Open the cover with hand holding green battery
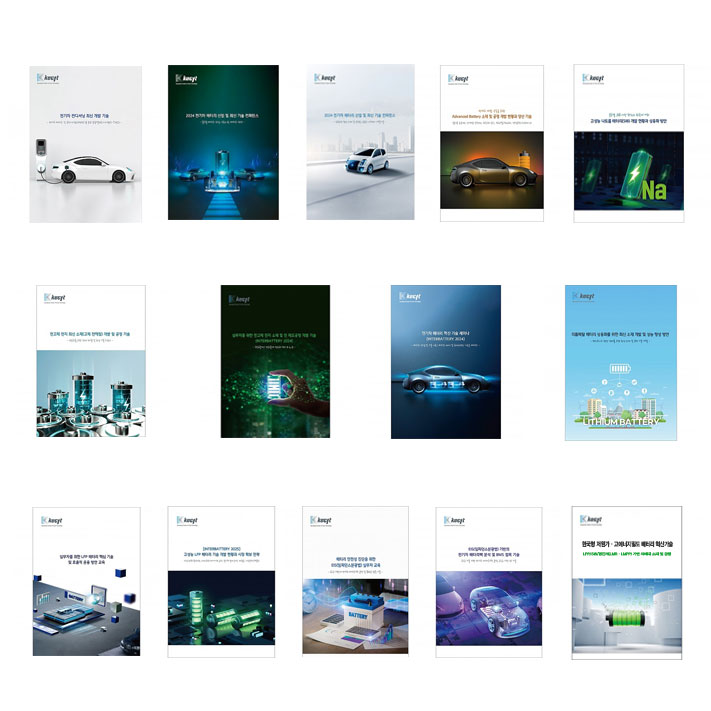The width and height of the screenshot is (711, 711). tap(273, 361)
